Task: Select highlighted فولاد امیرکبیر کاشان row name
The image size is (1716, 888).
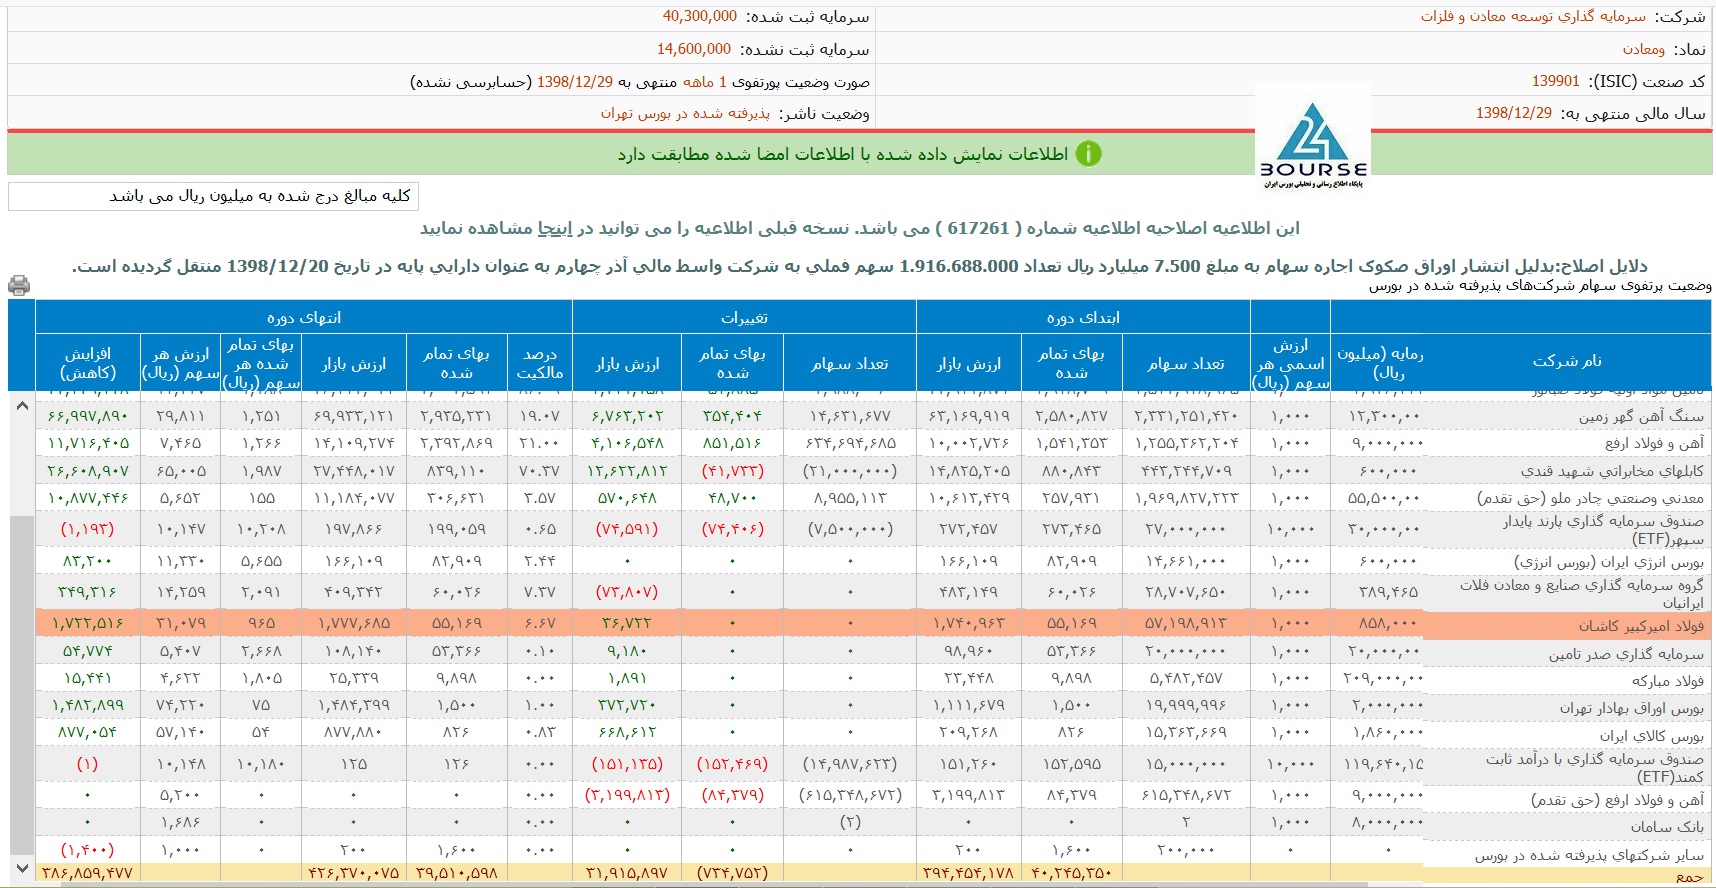Action: (1641, 626)
